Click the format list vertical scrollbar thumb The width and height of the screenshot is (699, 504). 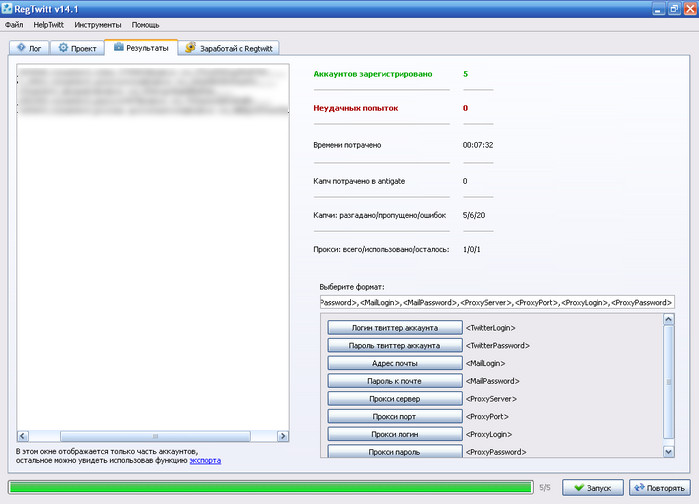tap(668, 382)
